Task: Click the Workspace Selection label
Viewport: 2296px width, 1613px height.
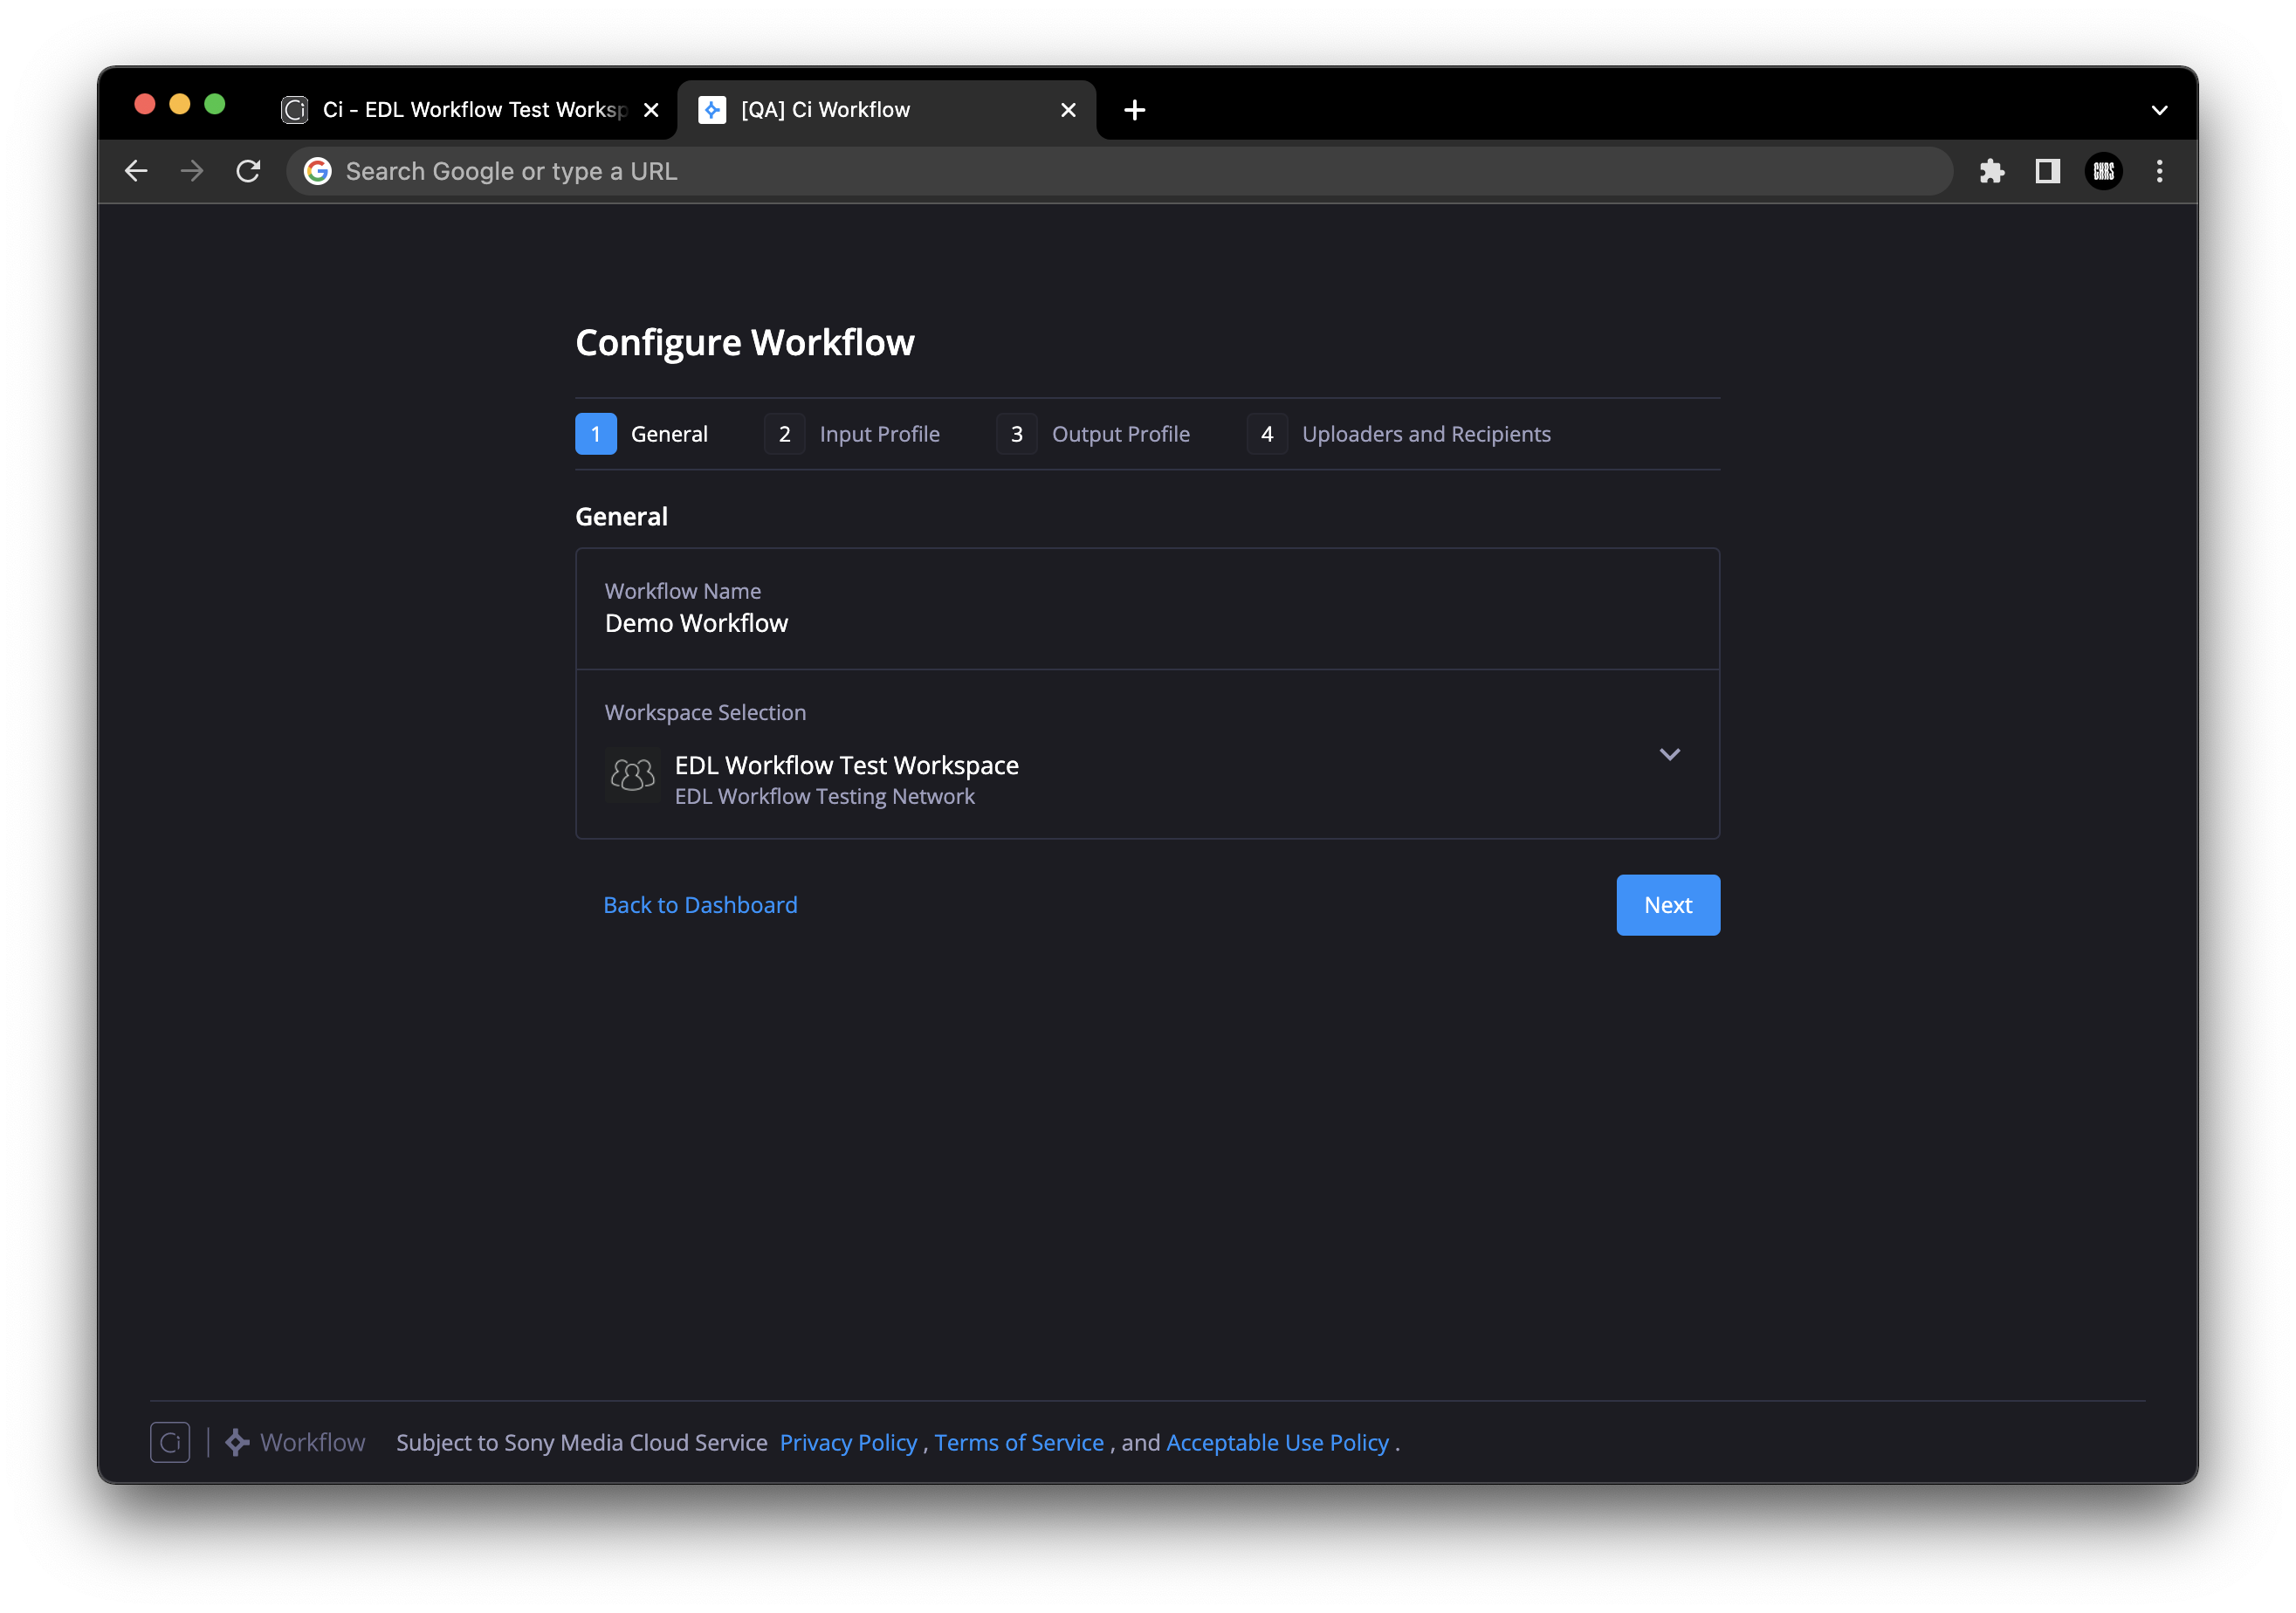Action: point(705,712)
